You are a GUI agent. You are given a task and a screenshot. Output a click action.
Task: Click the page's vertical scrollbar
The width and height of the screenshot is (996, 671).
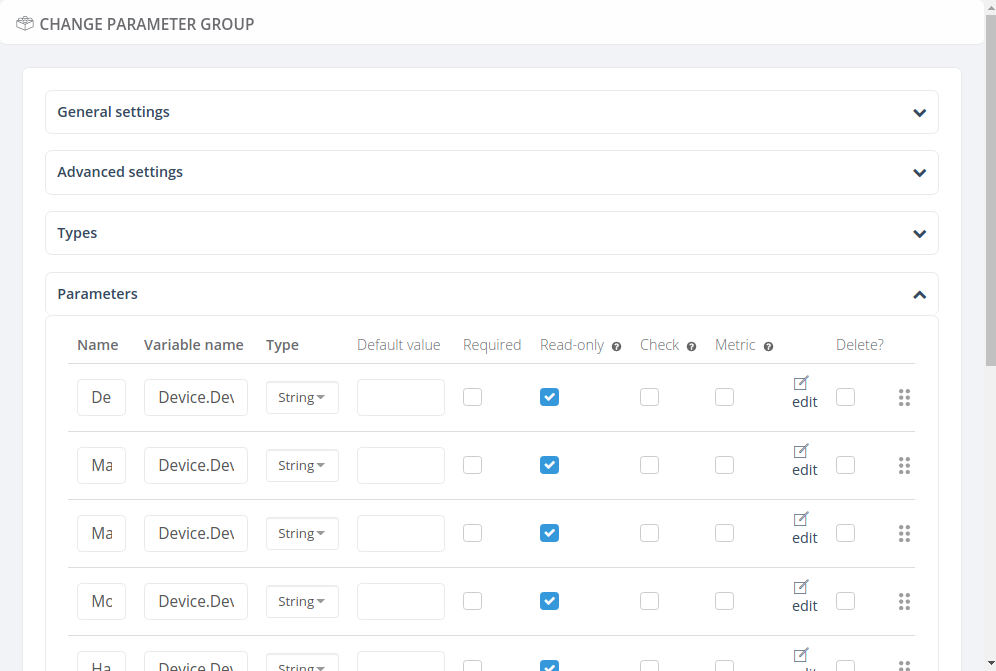[x=990, y=200]
